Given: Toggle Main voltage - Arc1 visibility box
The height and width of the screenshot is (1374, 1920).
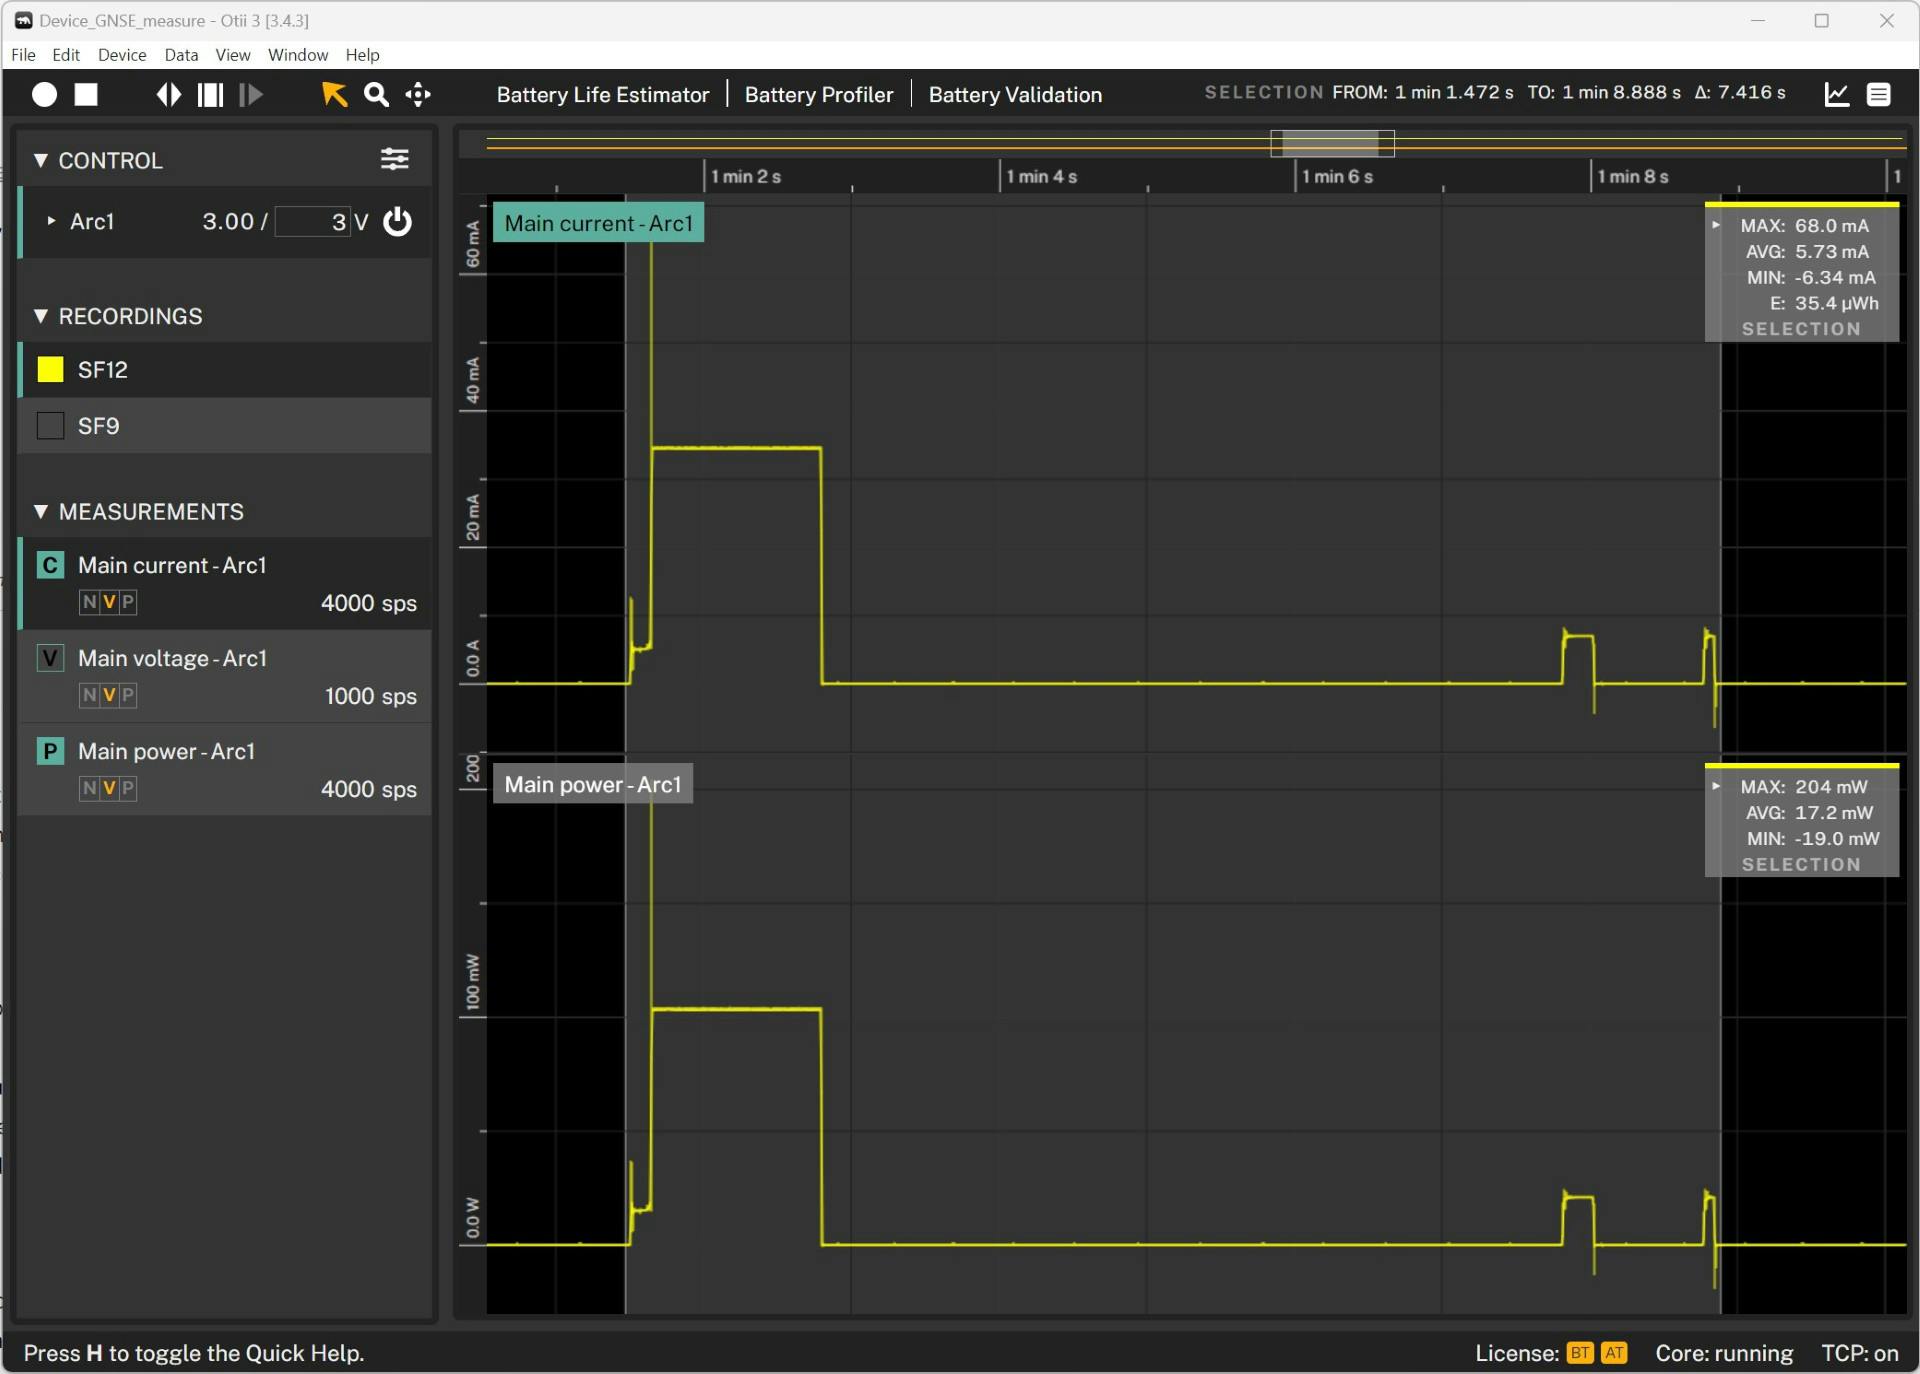Looking at the screenshot, I should (50, 658).
